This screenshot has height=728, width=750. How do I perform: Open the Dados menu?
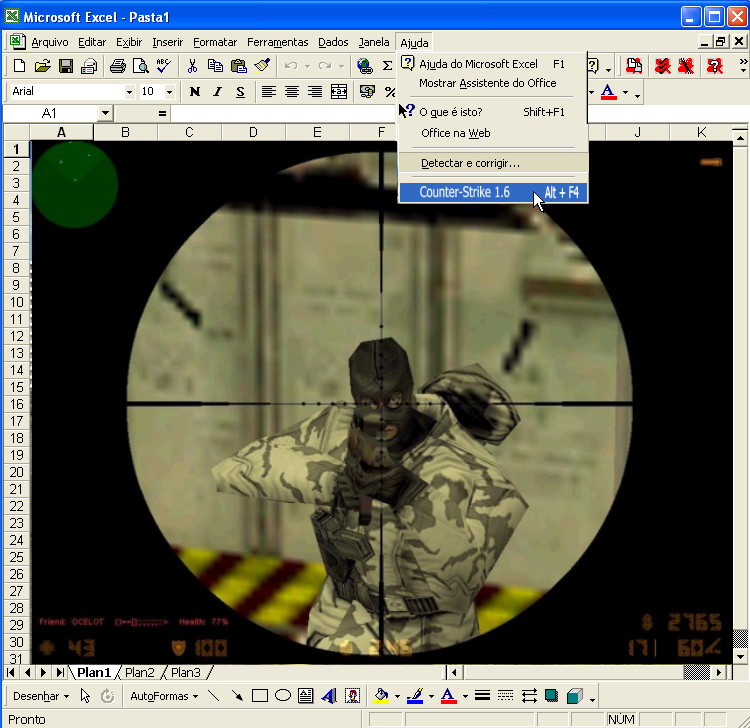pos(333,43)
